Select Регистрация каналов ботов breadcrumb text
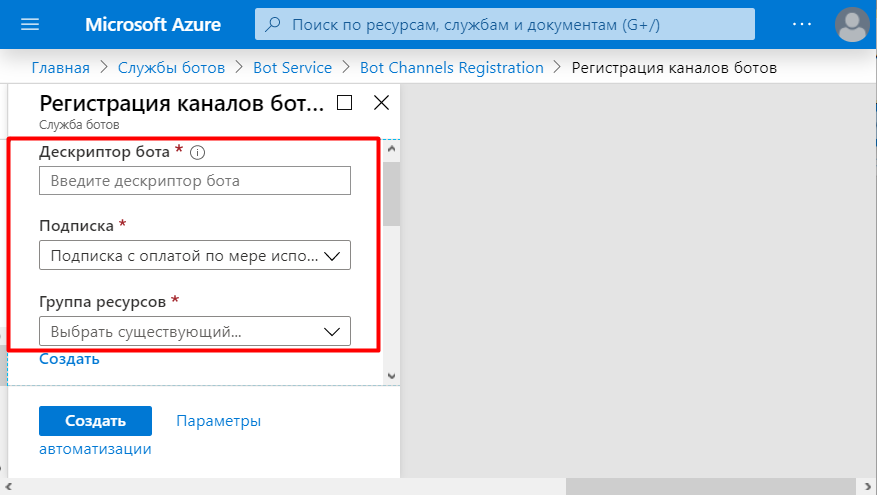This screenshot has width=877, height=495. pos(674,68)
